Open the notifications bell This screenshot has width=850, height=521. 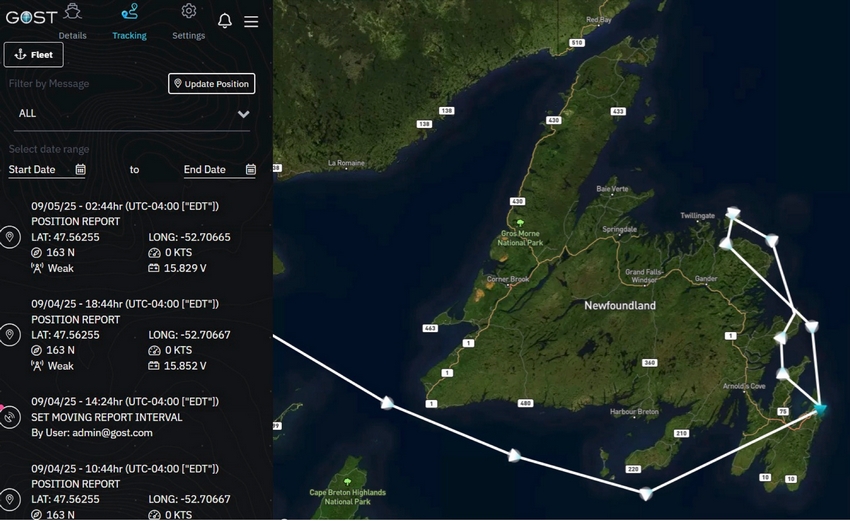tap(225, 21)
